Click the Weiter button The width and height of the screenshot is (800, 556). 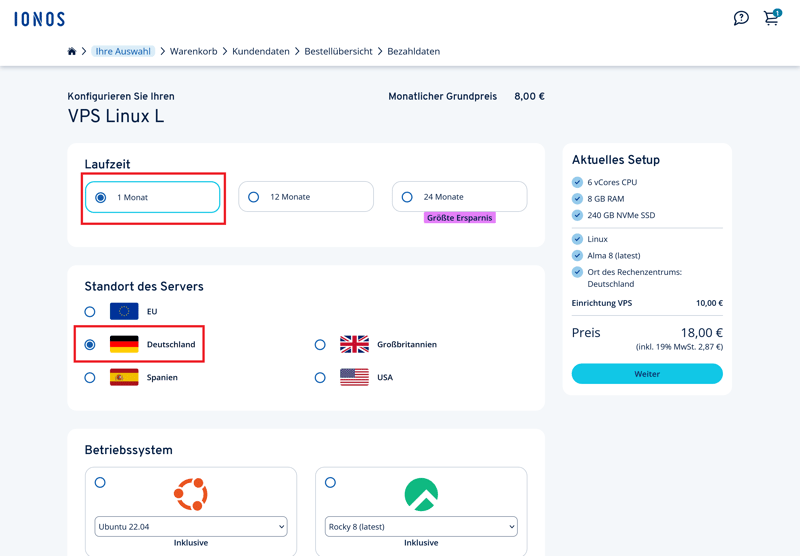(647, 374)
